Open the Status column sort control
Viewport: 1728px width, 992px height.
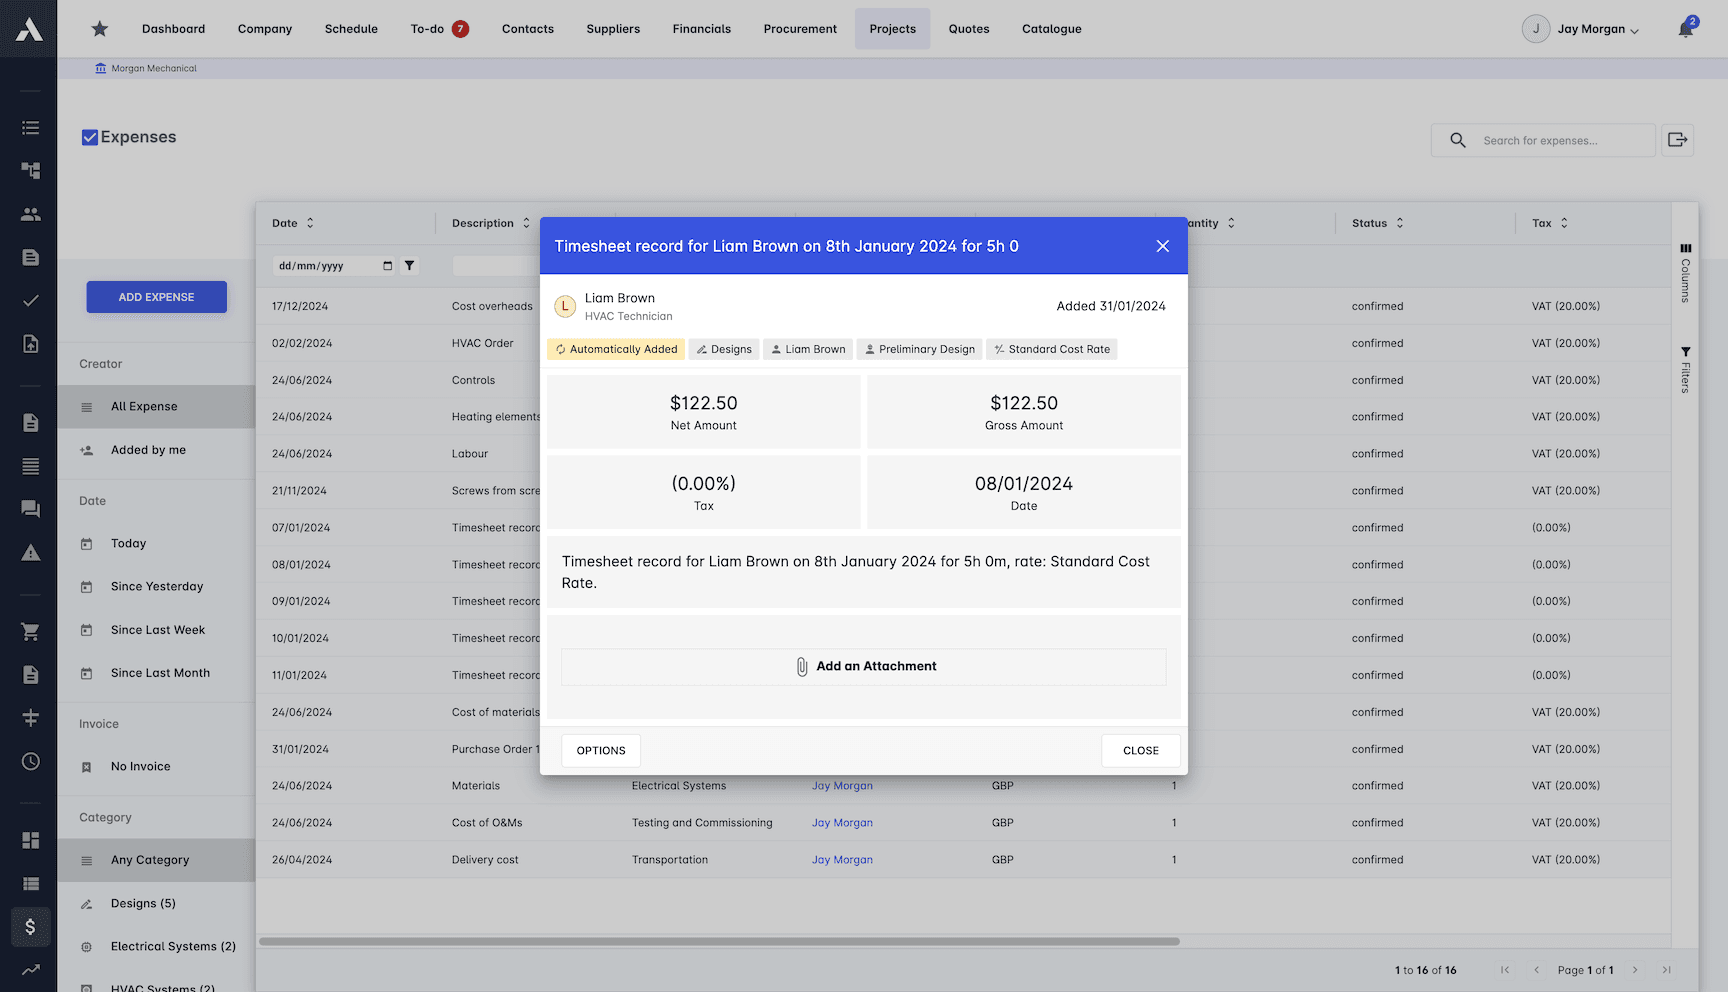[x=1399, y=223]
